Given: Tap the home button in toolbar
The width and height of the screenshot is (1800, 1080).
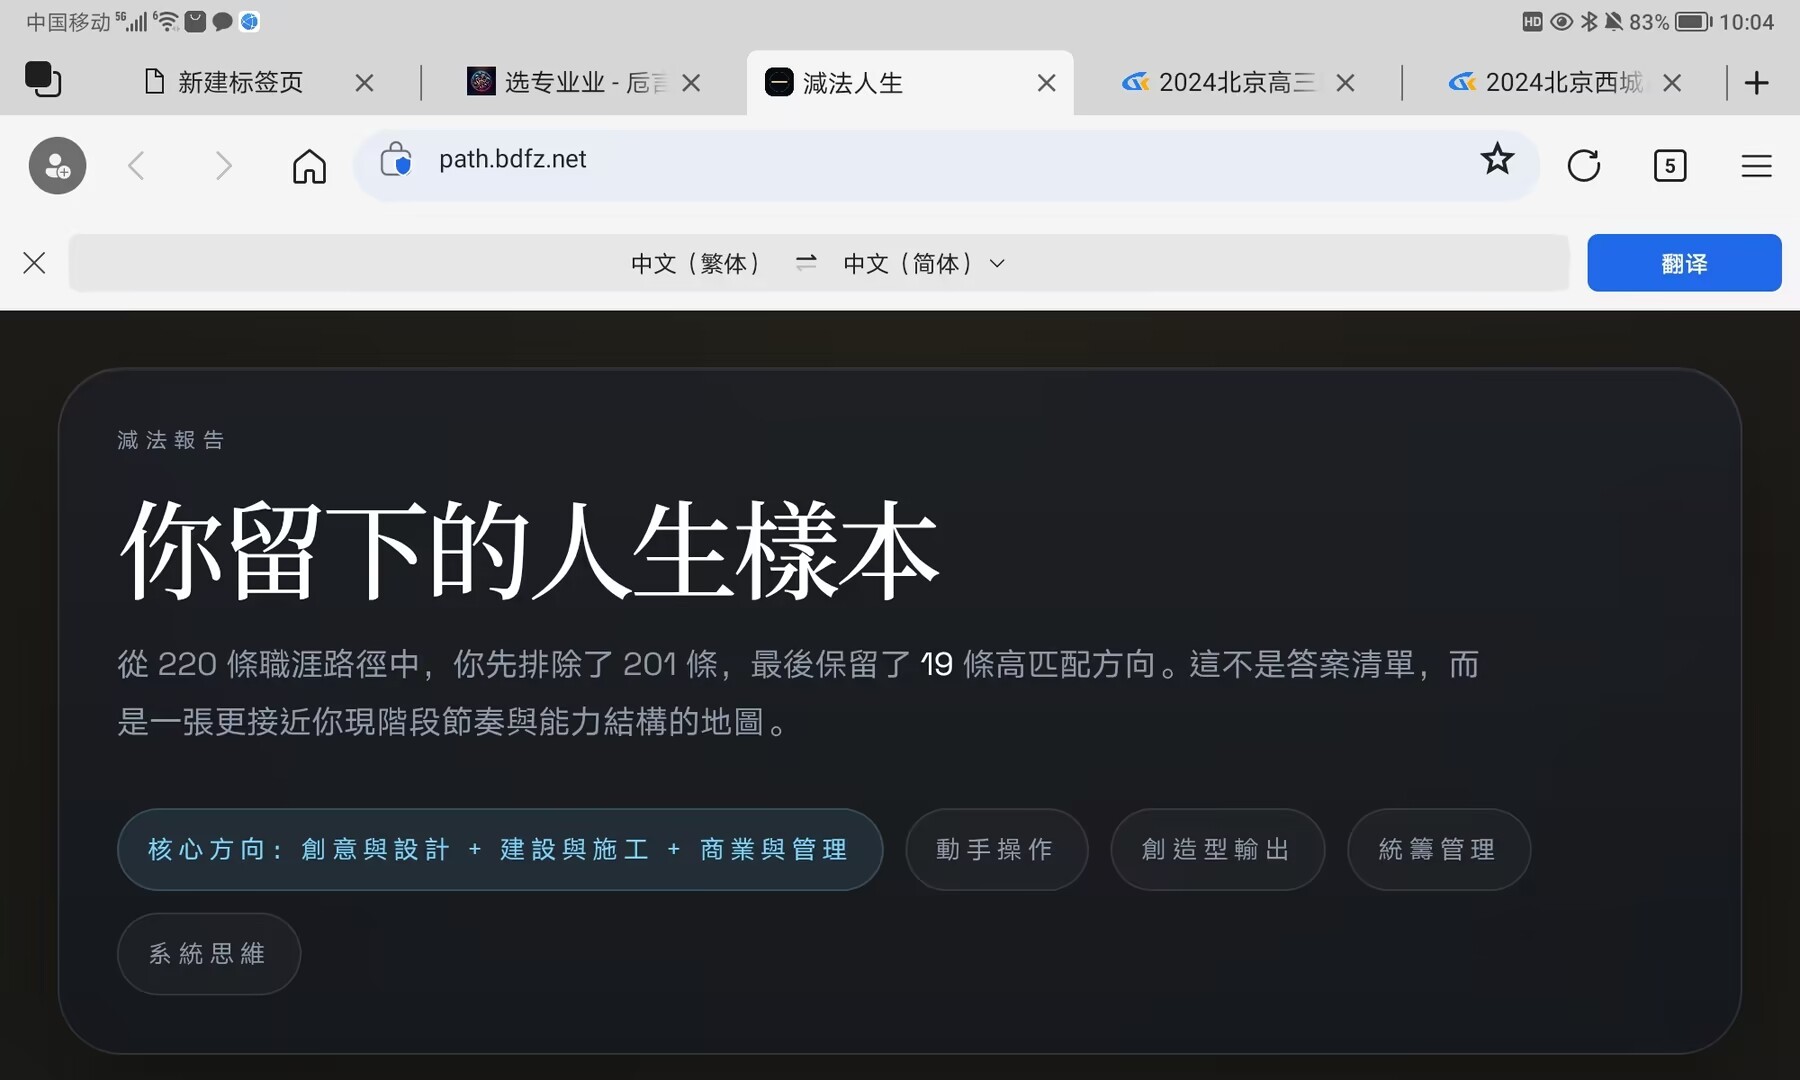Looking at the screenshot, I should [x=309, y=166].
